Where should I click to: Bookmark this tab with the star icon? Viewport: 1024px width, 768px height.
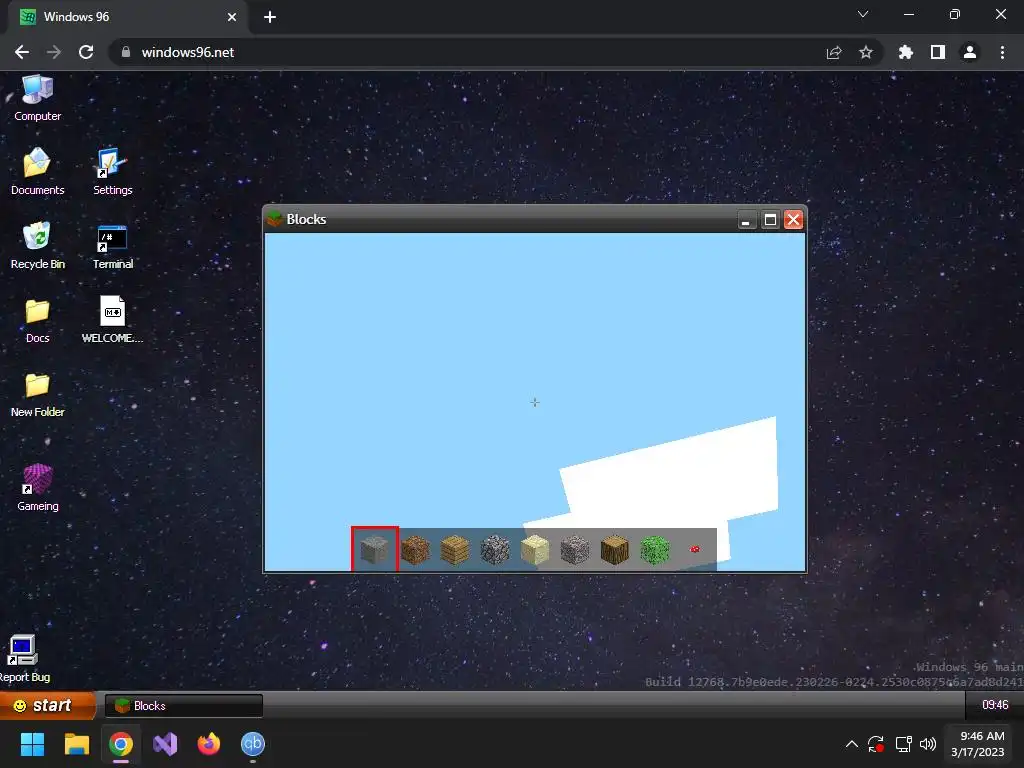(x=866, y=52)
